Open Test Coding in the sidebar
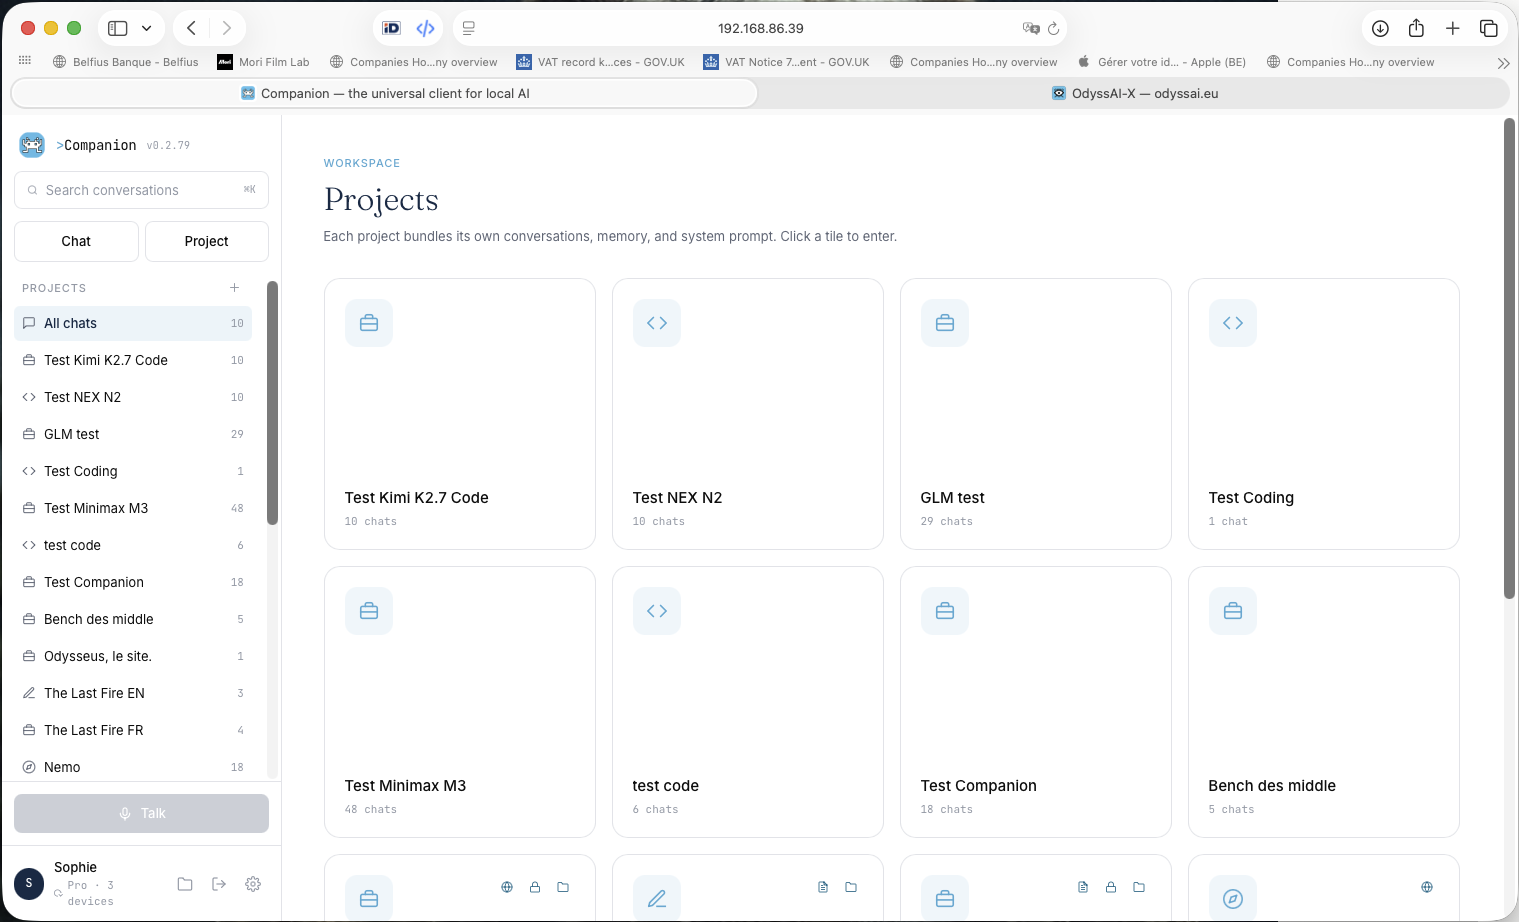 coord(133,471)
